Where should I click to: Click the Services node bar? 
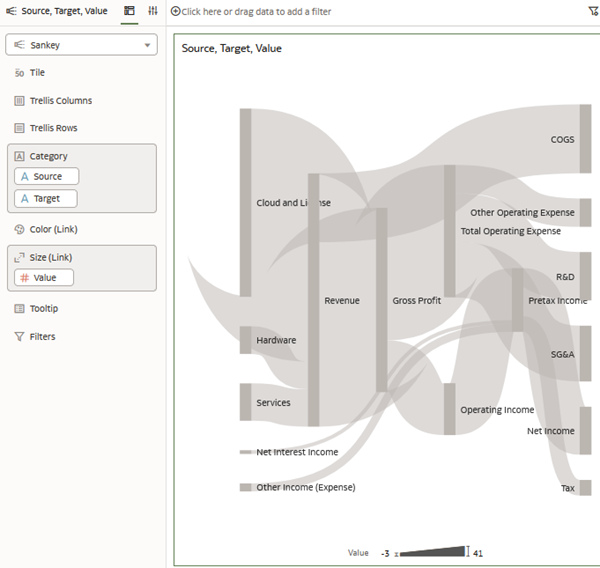[245, 402]
